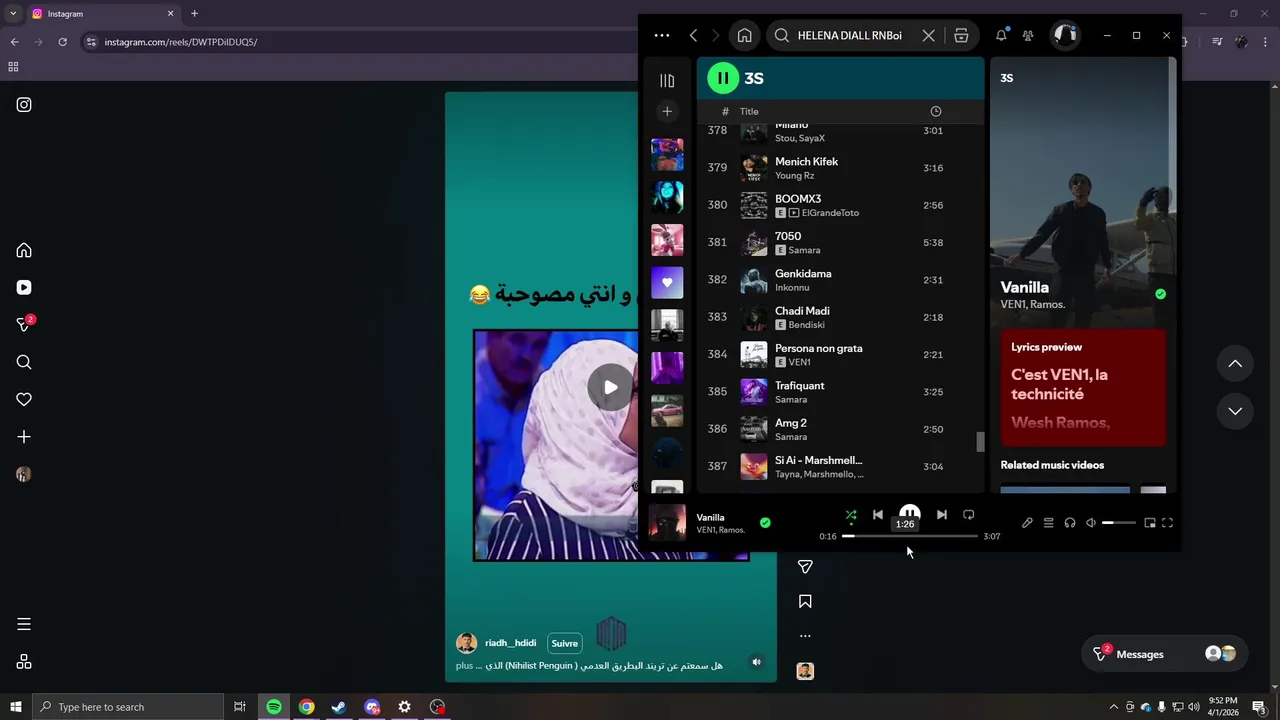
Task: Create new playlist plus icon
Action: point(667,111)
